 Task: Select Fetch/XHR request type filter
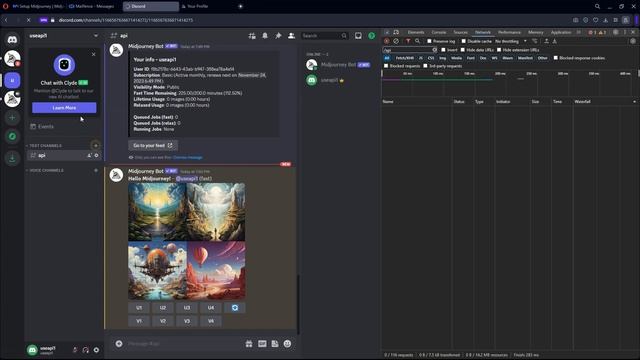point(404,58)
